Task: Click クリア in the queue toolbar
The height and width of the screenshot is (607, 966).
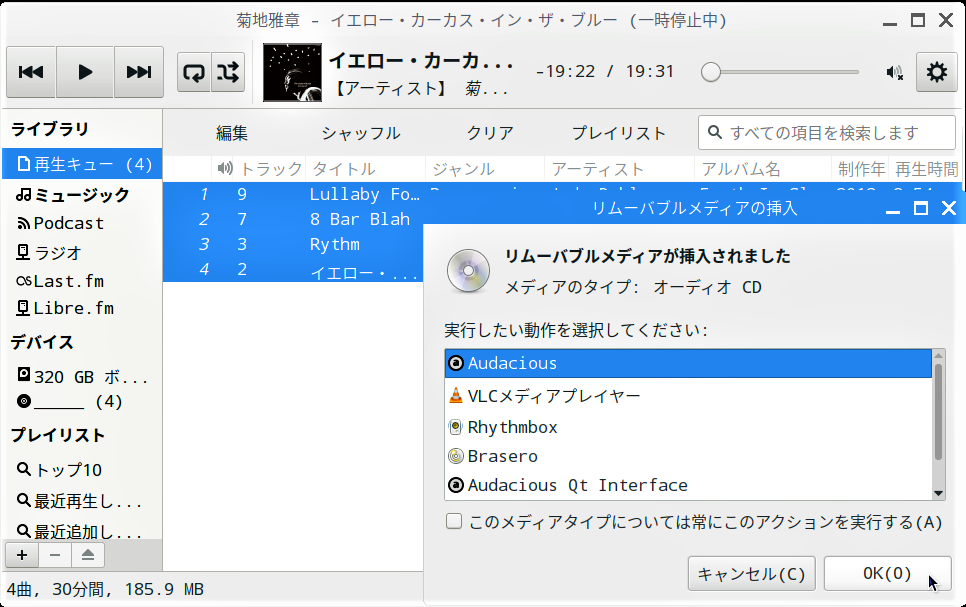Action: (x=490, y=133)
